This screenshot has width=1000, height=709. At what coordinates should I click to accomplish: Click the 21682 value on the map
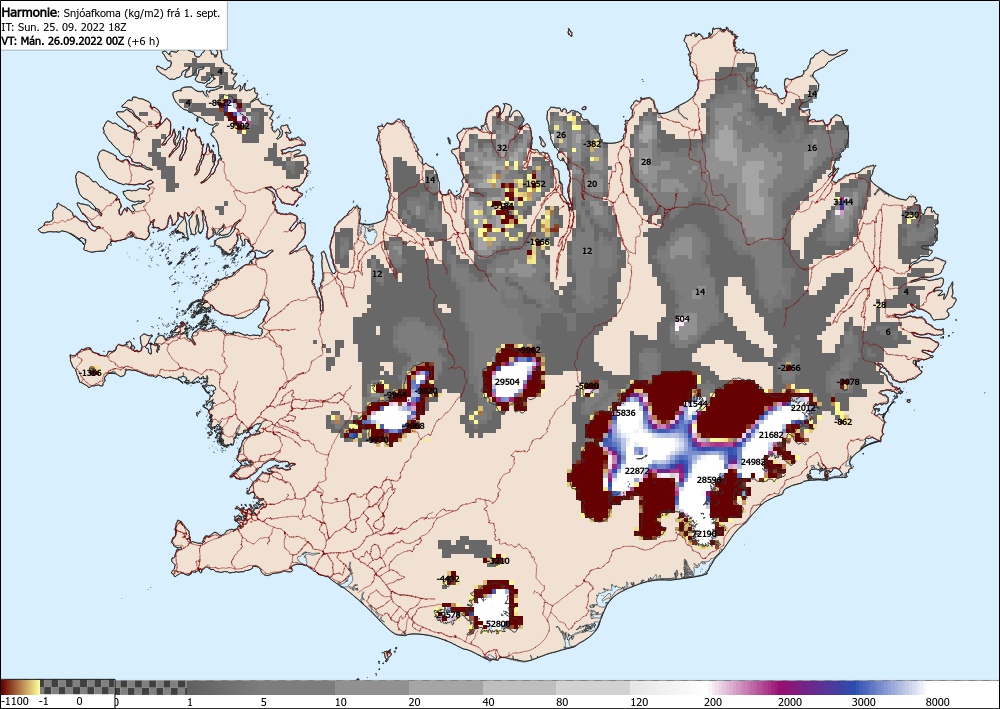pos(771,435)
